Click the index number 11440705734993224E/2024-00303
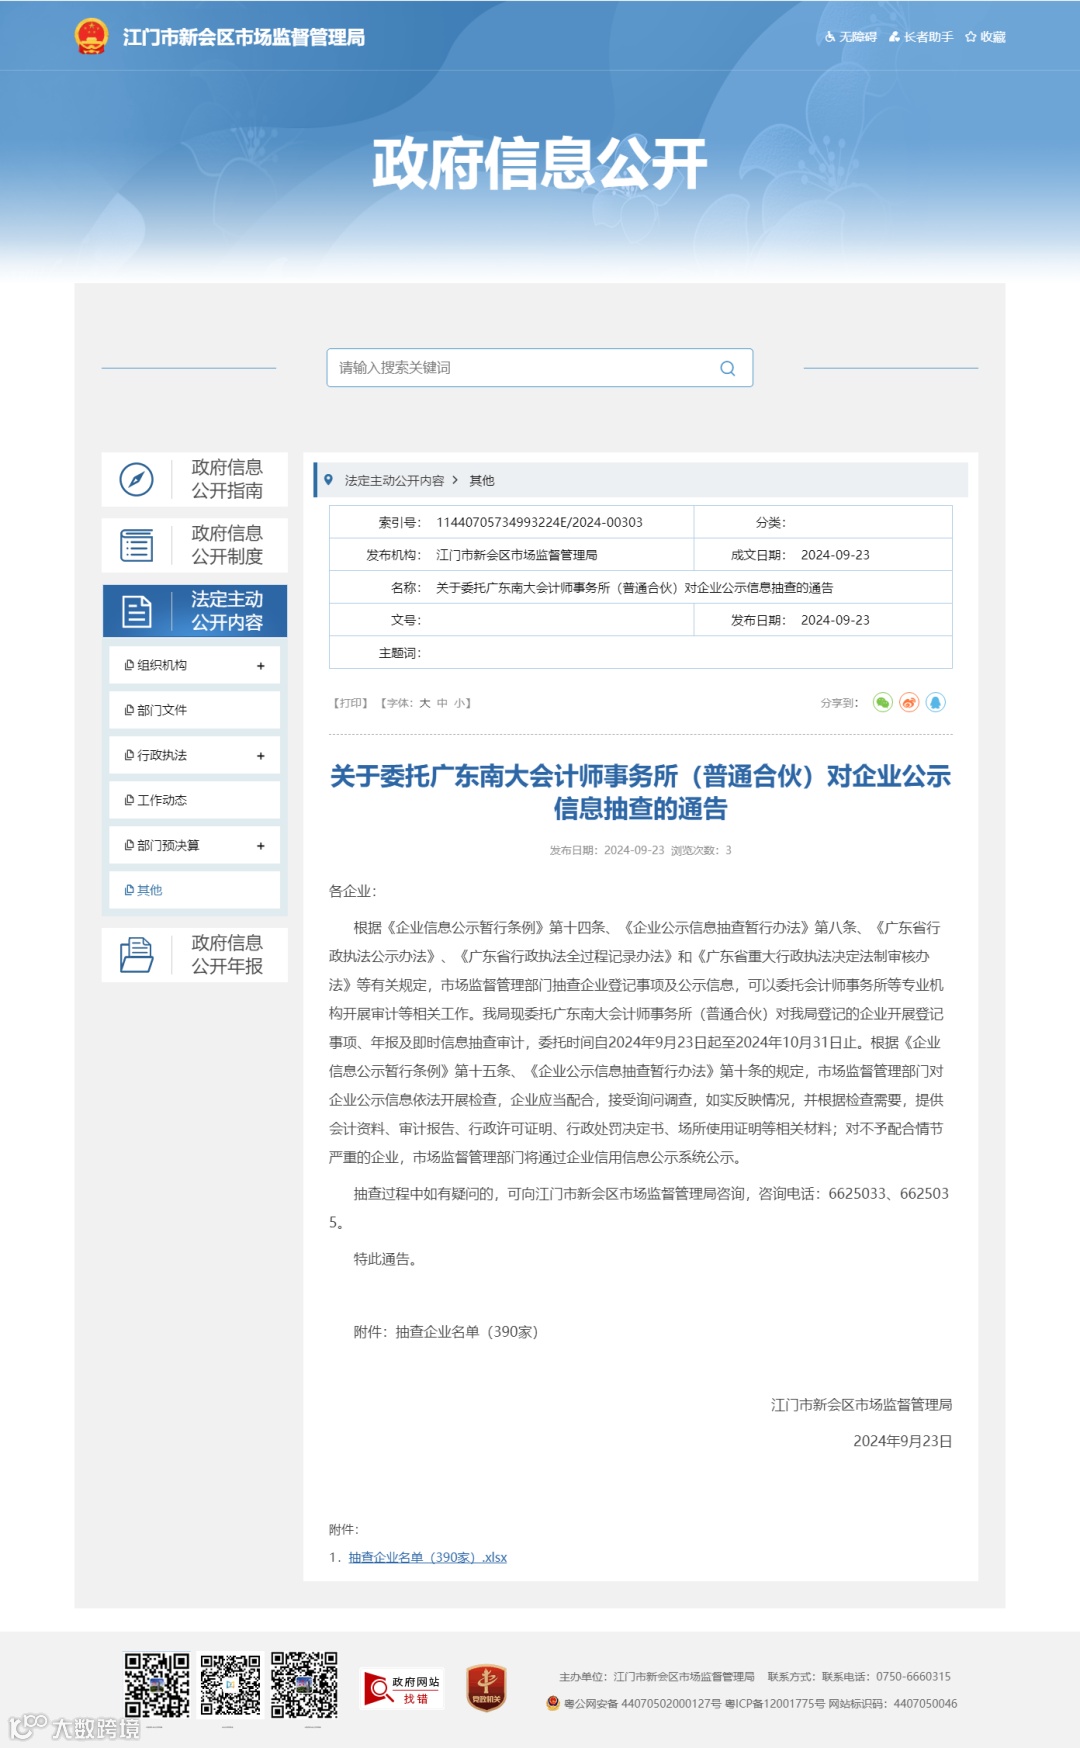This screenshot has height=1748, width=1080. (x=539, y=523)
